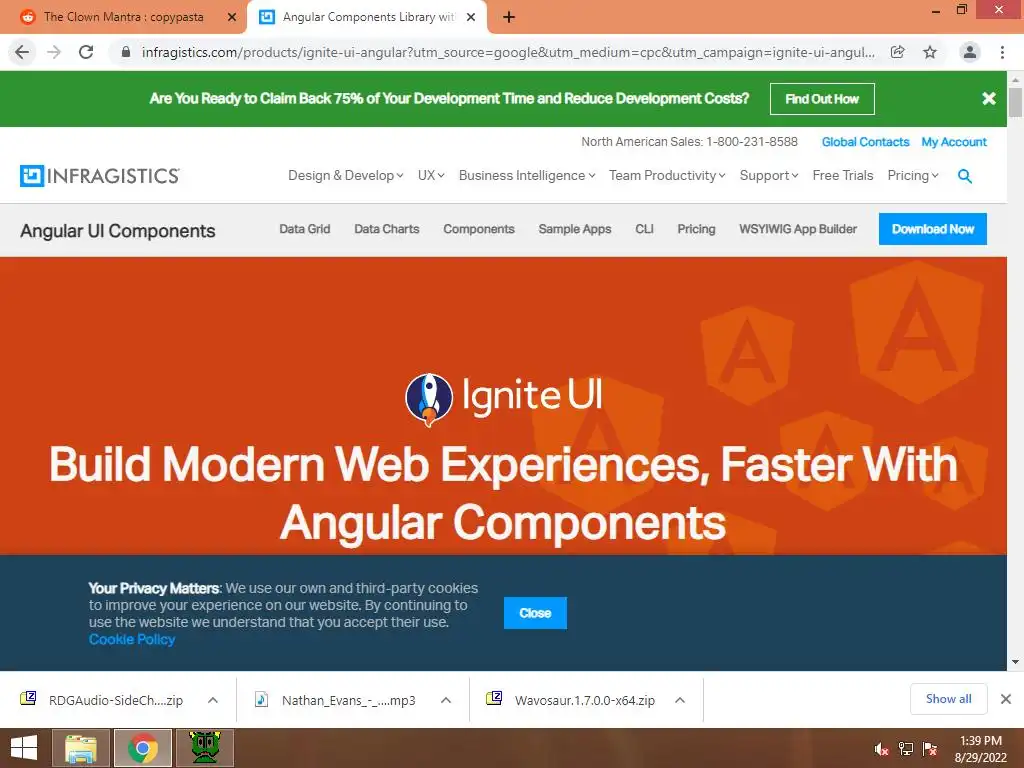
Task: Show all downloads
Action: point(948,699)
